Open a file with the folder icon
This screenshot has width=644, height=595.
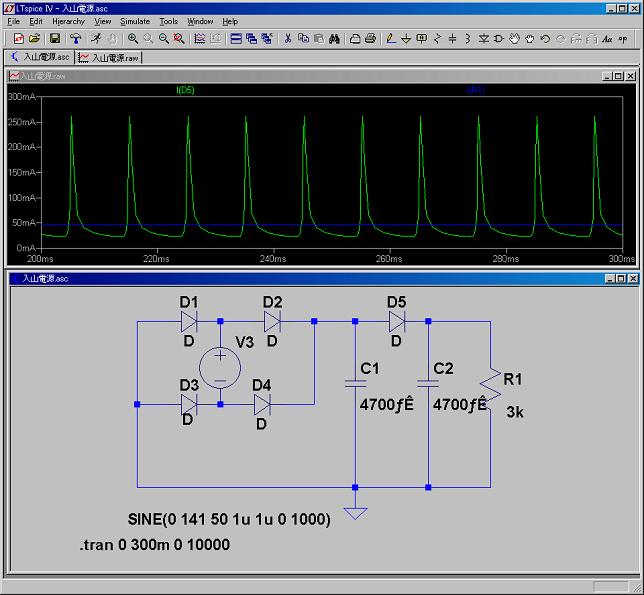point(35,39)
